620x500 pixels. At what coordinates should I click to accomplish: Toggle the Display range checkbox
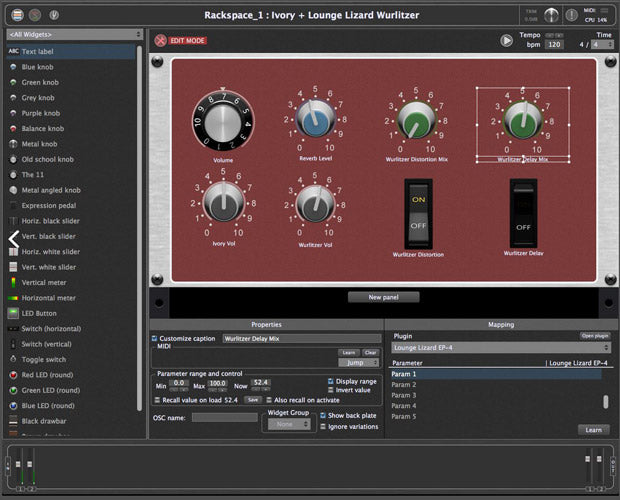click(x=331, y=381)
